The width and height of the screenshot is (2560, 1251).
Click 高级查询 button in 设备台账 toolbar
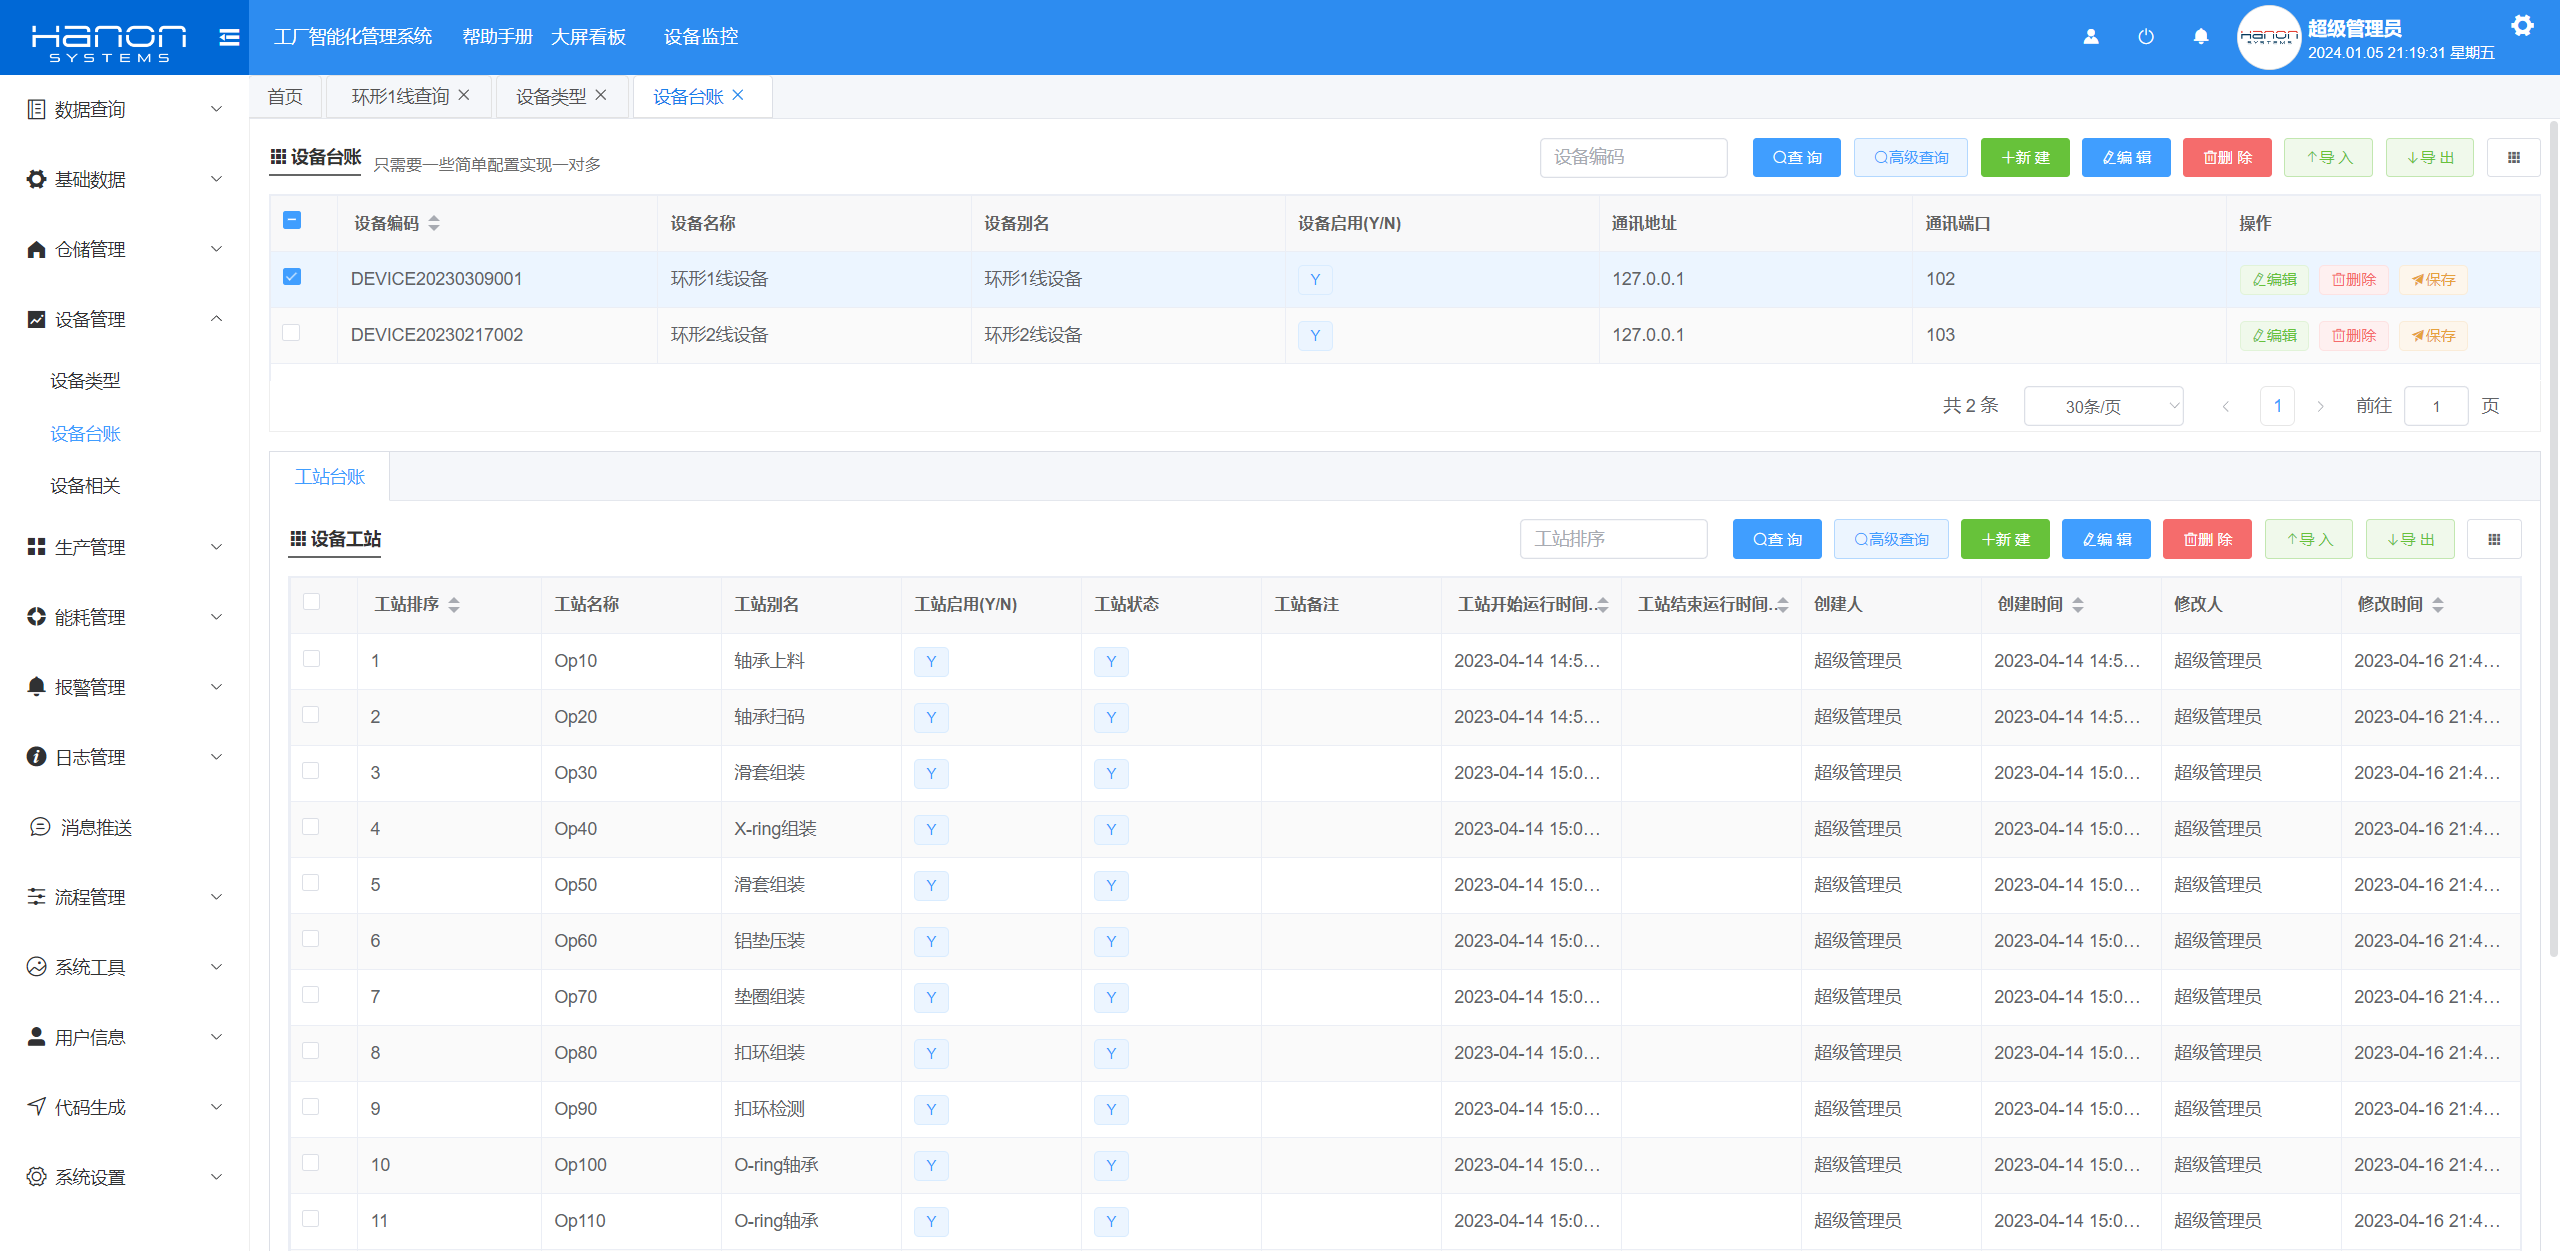(x=1910, y=157)
